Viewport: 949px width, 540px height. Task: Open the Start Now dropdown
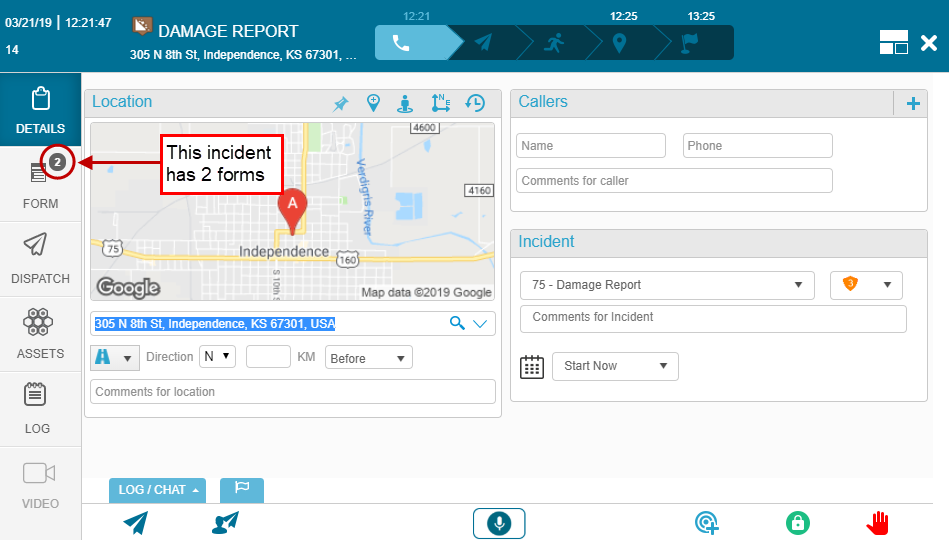point(615,366)
